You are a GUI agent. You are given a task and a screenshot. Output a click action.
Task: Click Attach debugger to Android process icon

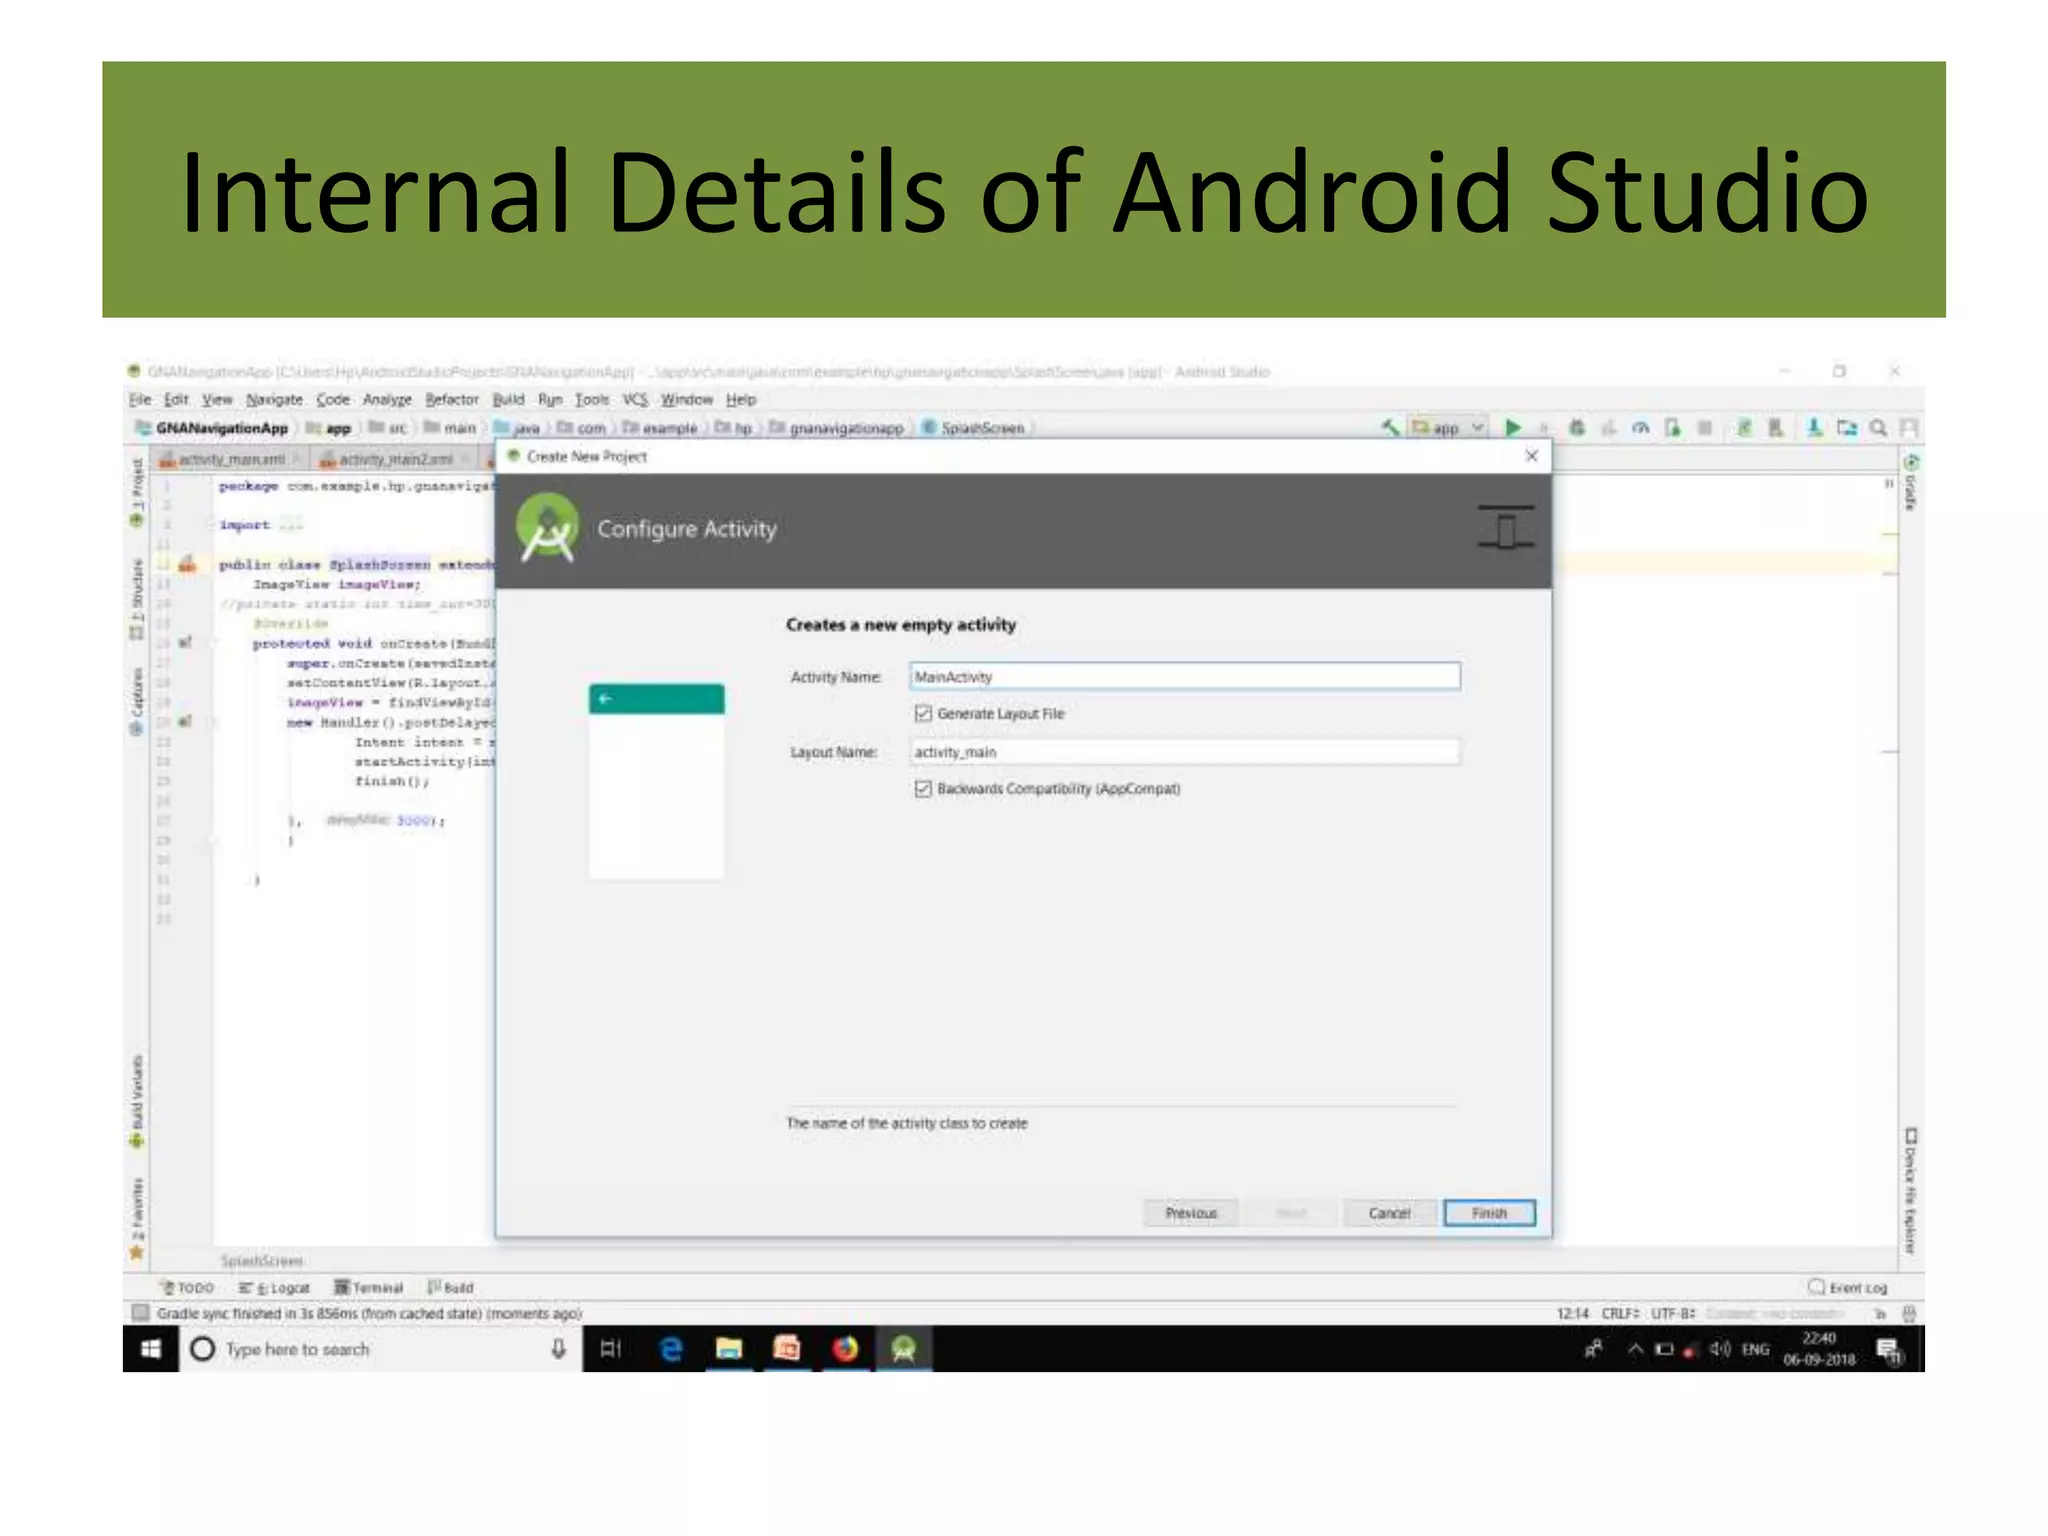point(1673,427)
